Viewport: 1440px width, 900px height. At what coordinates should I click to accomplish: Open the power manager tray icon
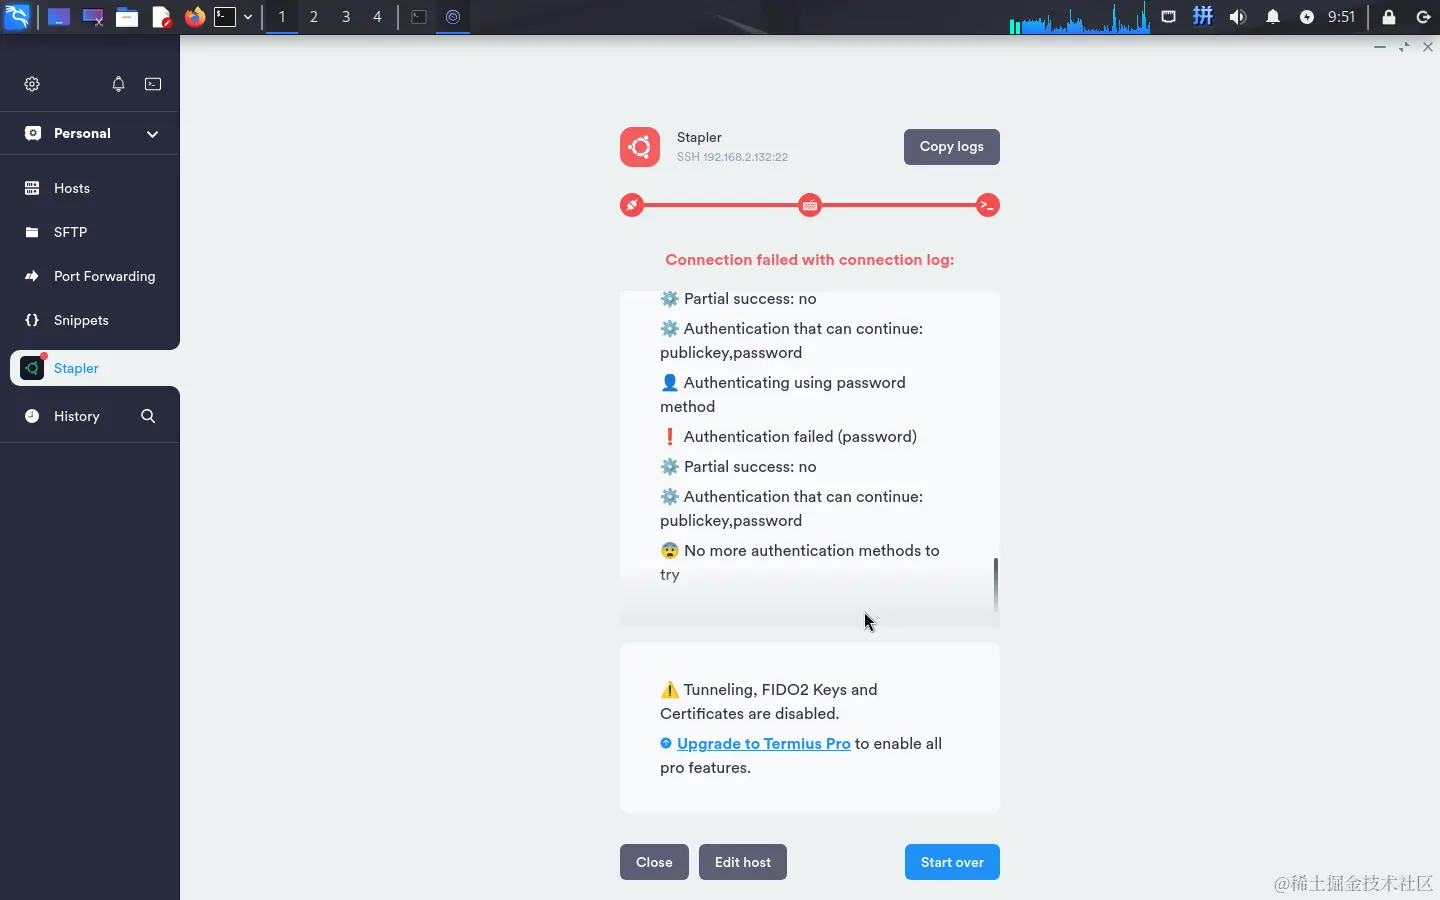pyautogui.click(x=1307, y=17)
